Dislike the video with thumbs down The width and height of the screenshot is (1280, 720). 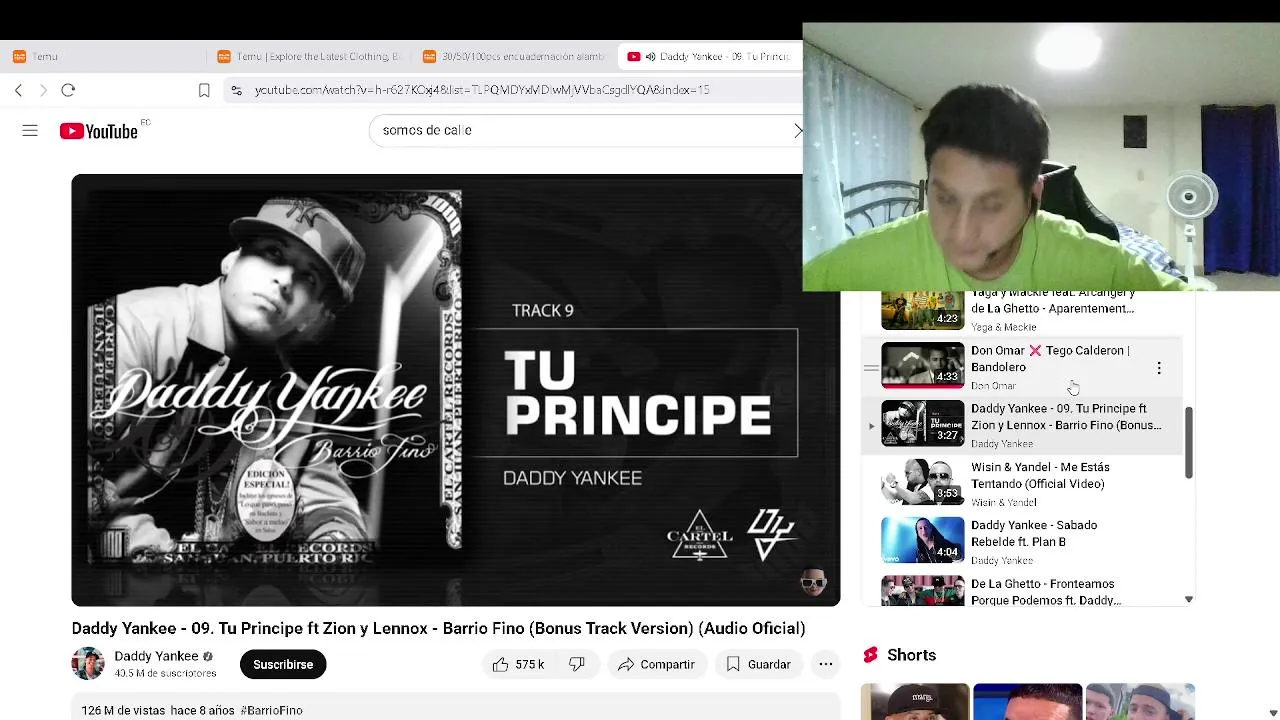pyautogui.click(x=577, y=664)
